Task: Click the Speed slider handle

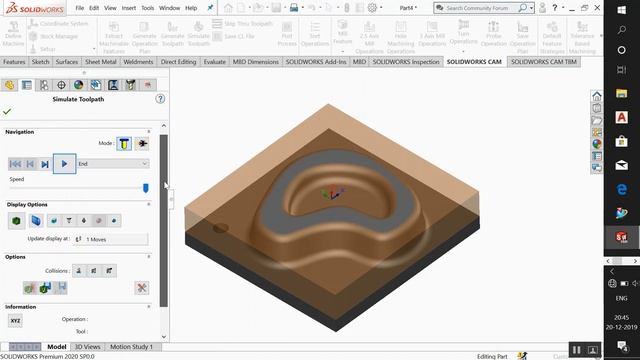Action: [146, 188]
